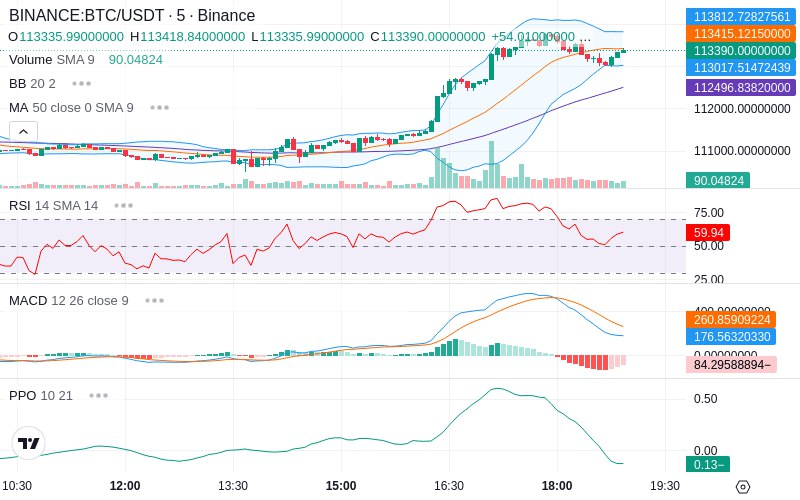This screenshot has height=500, width=800.
Task: Click the high price value H113418.84000000
Action: tap(187, 37)
